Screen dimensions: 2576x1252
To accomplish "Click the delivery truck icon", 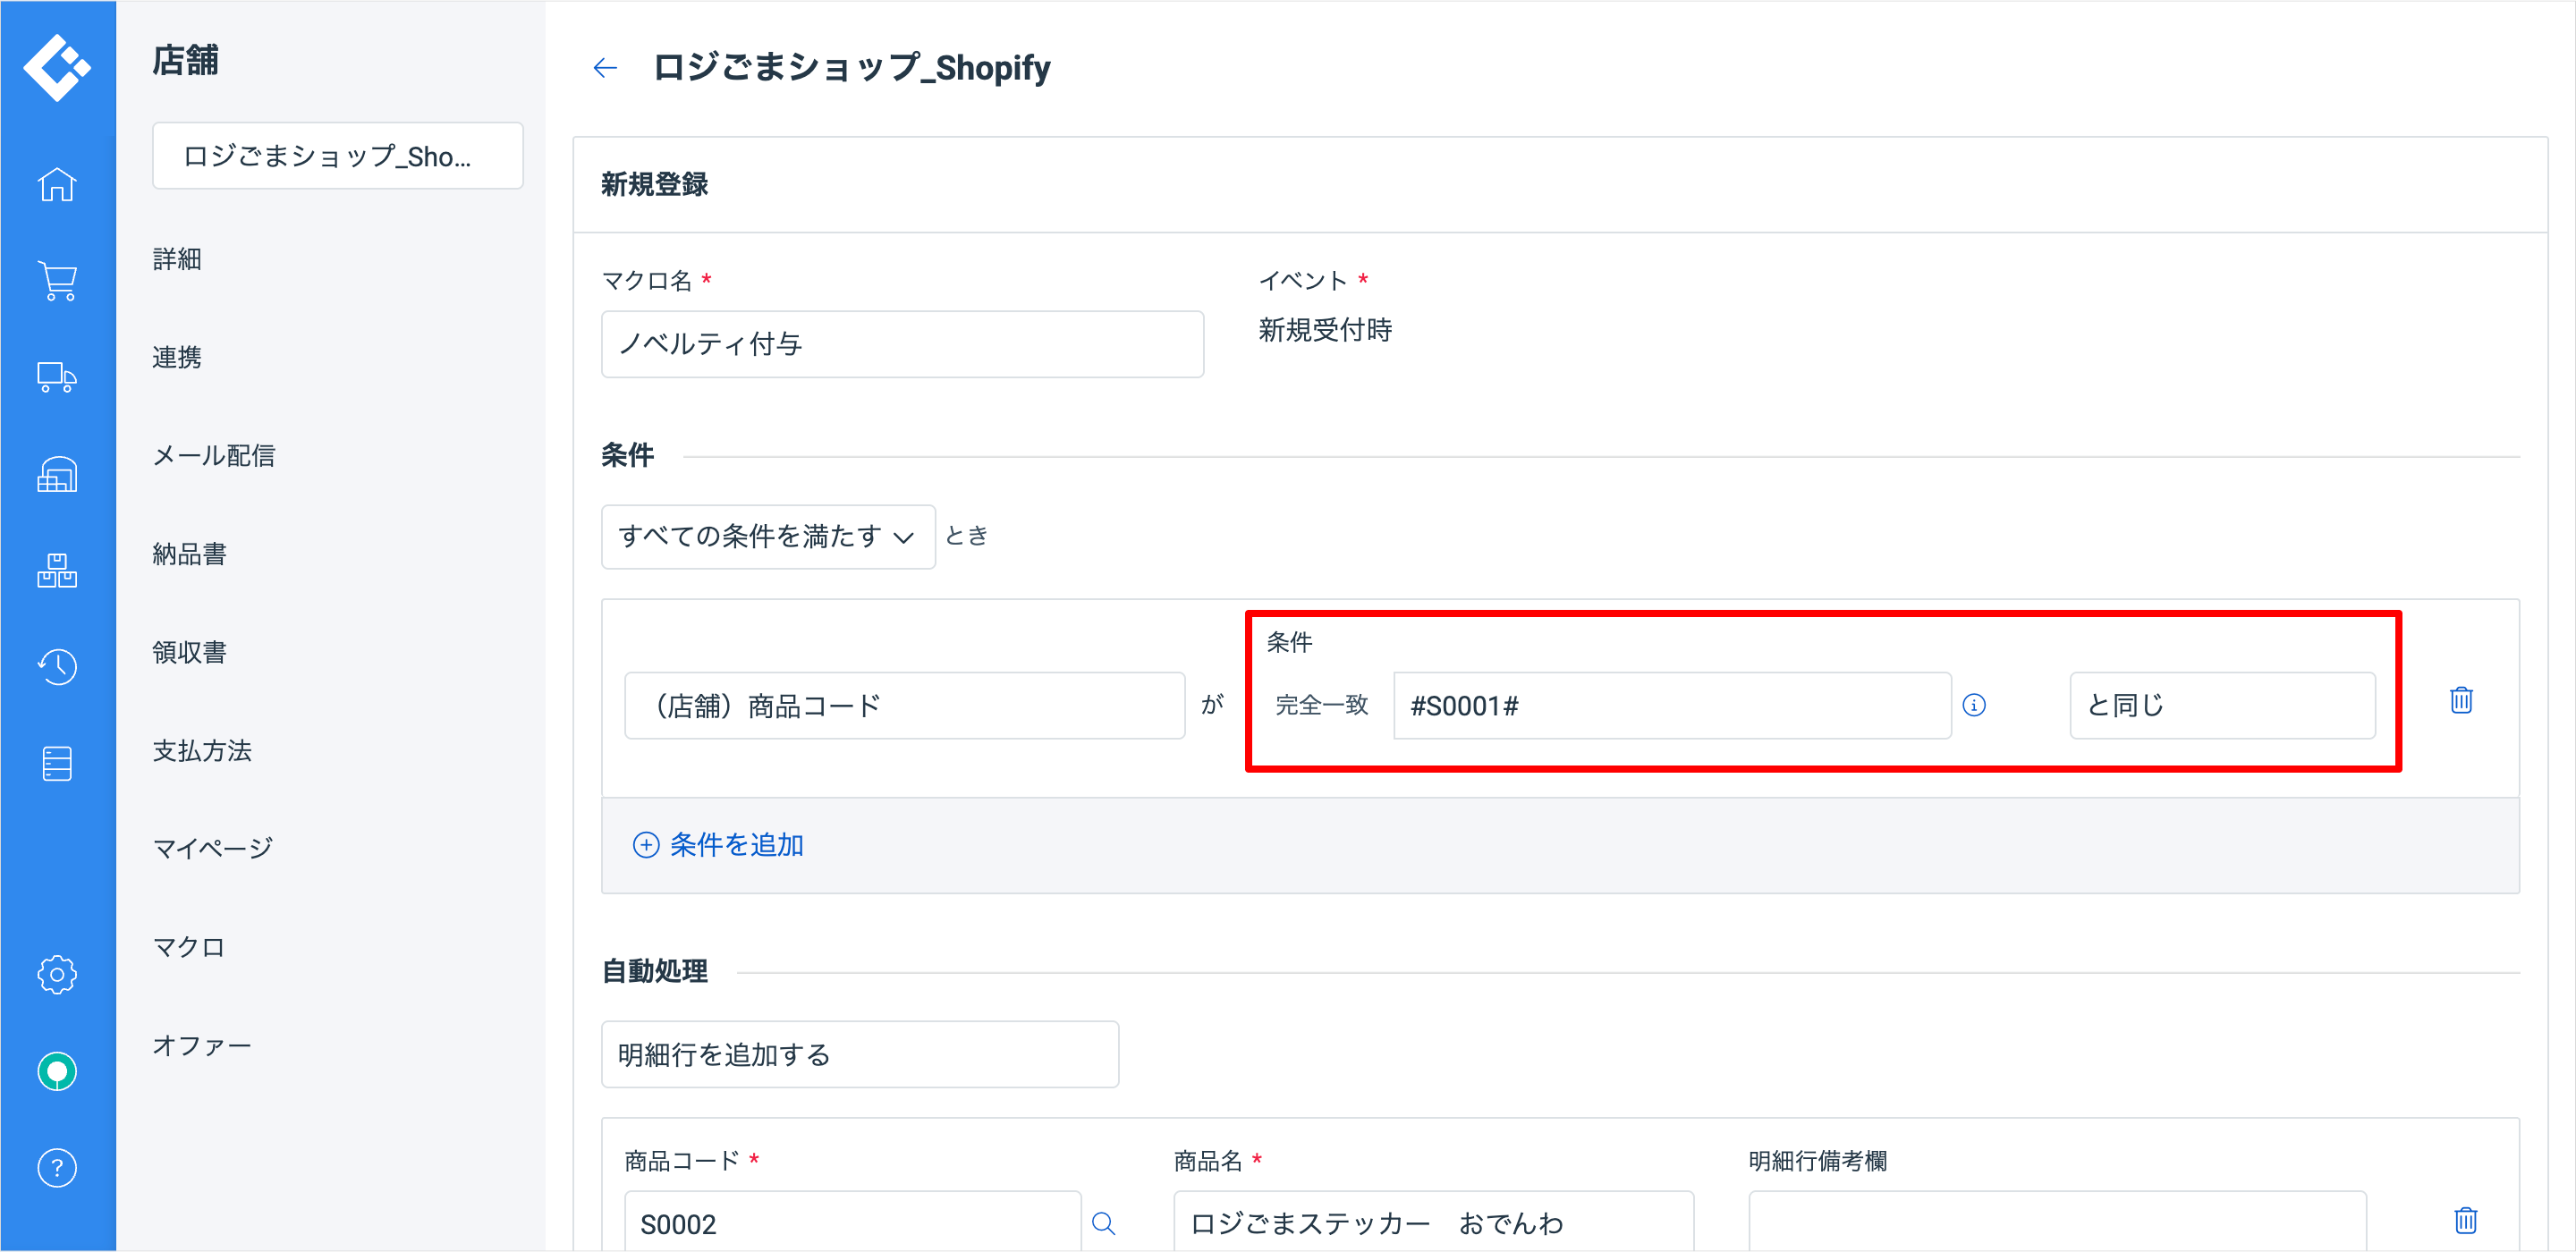I will point(57,377).
